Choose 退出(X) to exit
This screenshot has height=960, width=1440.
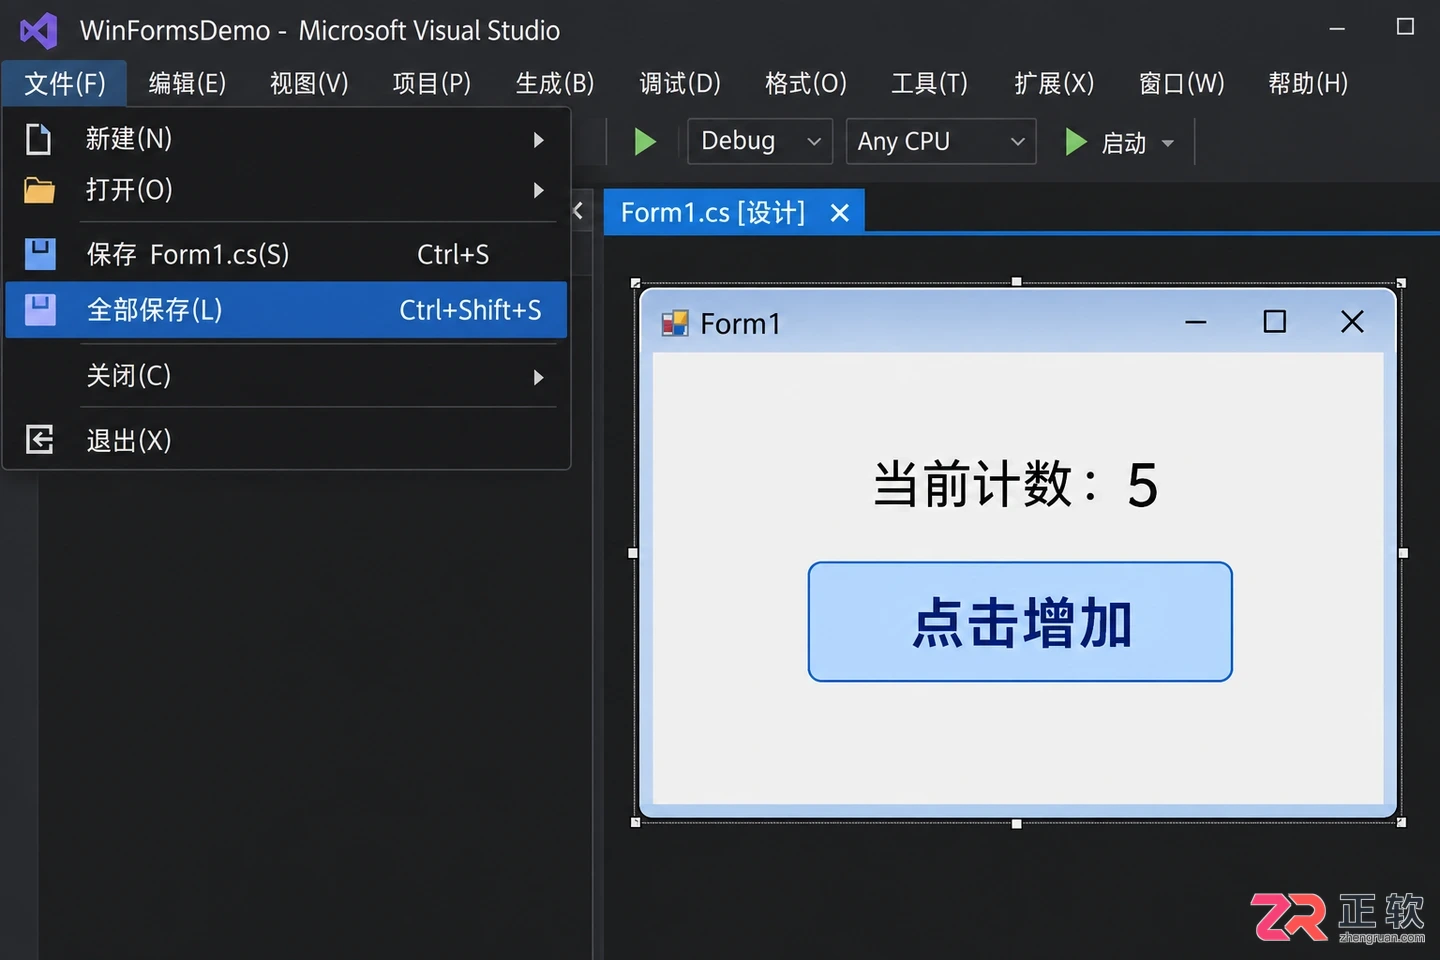pos(287,440)
